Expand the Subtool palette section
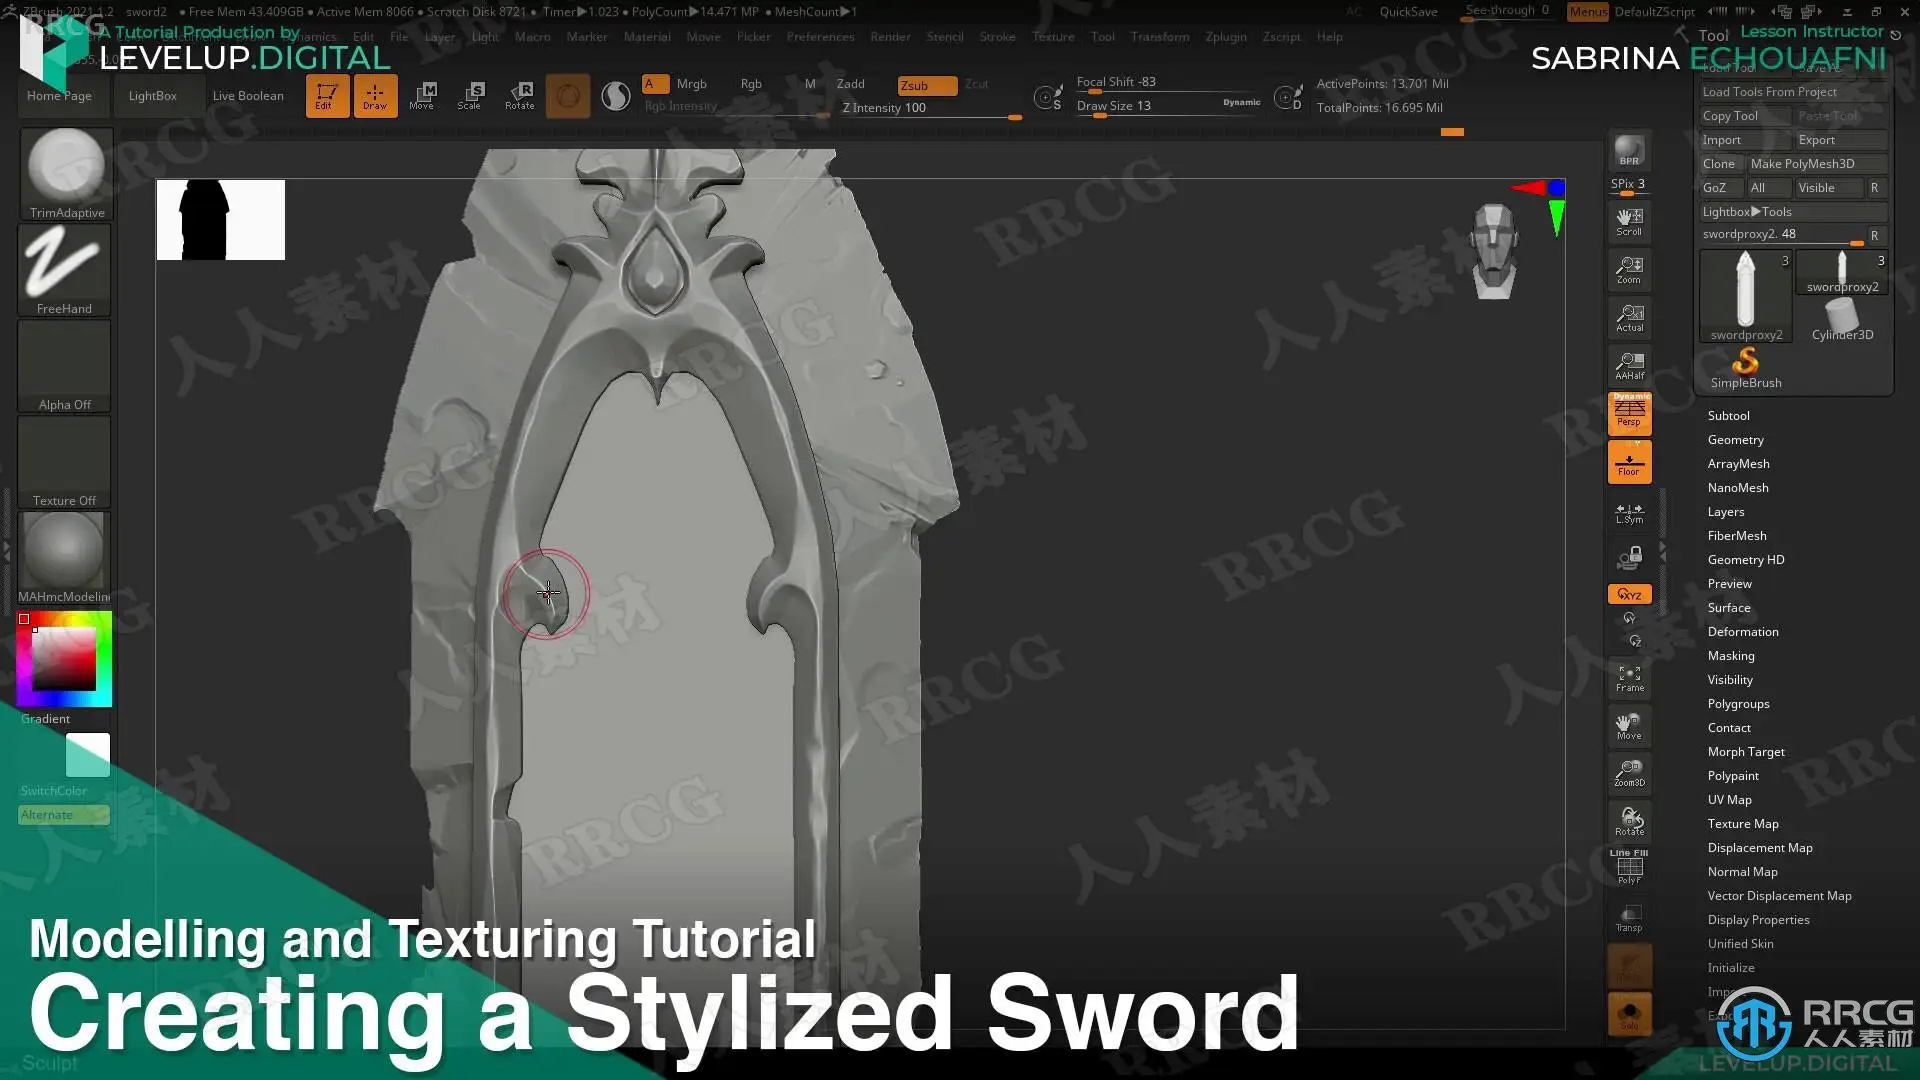Image resolution: width=1920 pixels, height=1080 pixels. tap(1728, 416)
